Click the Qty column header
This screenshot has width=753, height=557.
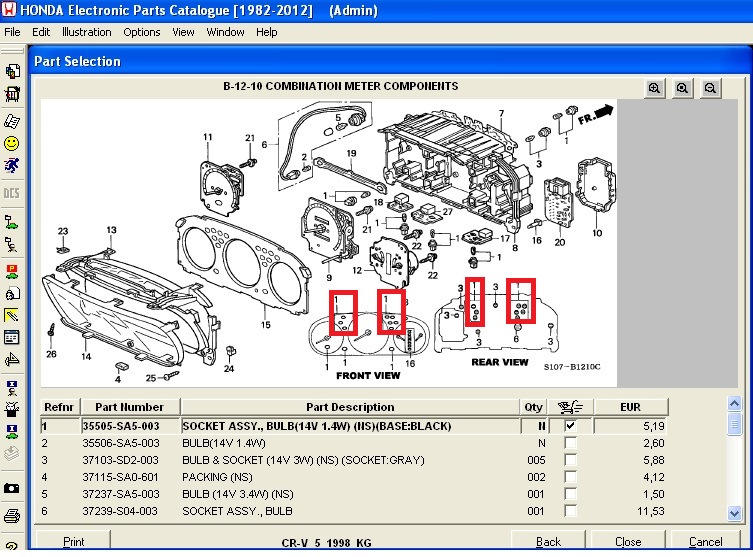534,407
